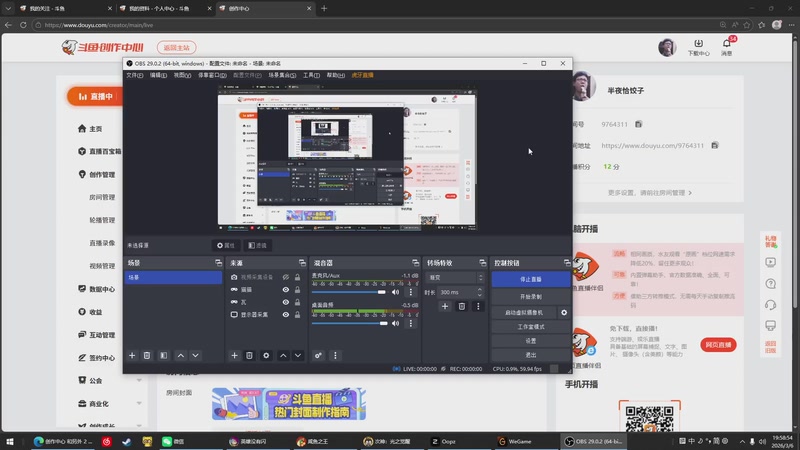The image size is (800, 450).
Task: Open the Help menu in OBS
Action: click(x=336, y=75)
